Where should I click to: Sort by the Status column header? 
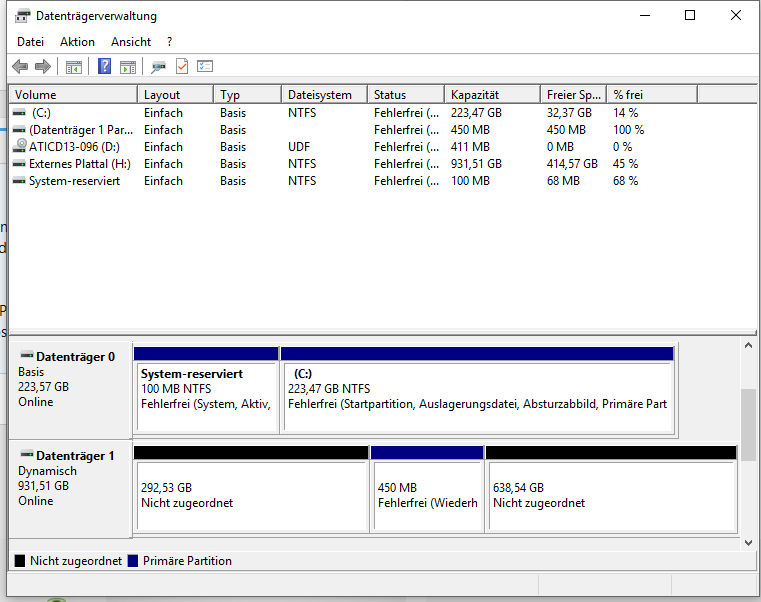coord(406,95)
